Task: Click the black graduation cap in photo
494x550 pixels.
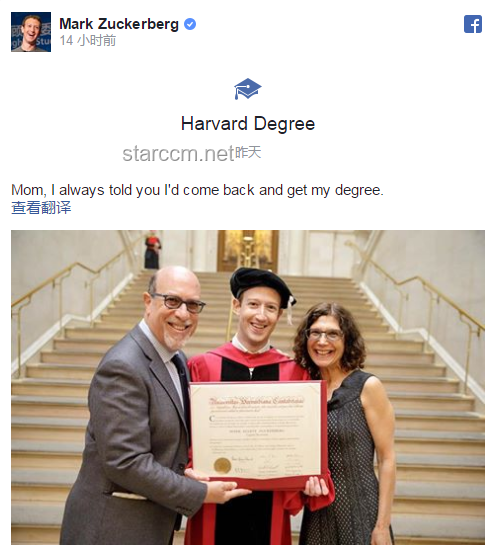Action: pyautogui.click(x=262, y=283)
